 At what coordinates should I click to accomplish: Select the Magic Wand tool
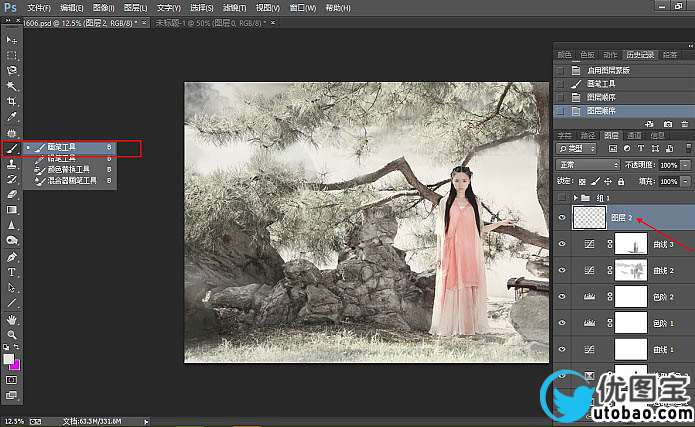pos(12,86)
